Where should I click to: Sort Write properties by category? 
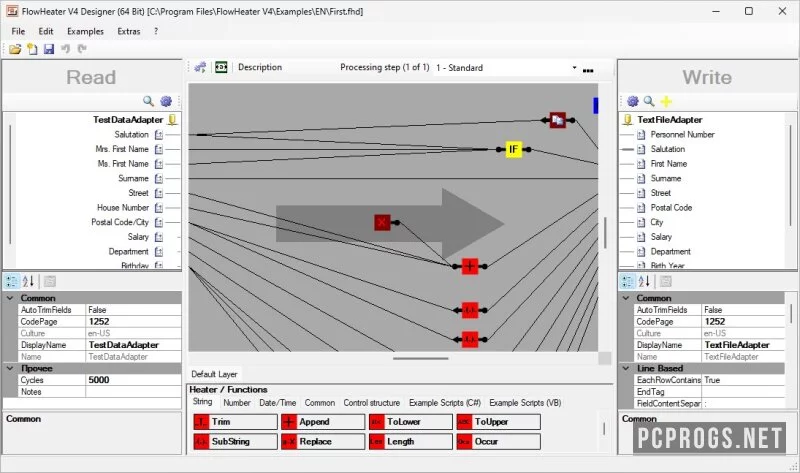click(x=628, y=281)
